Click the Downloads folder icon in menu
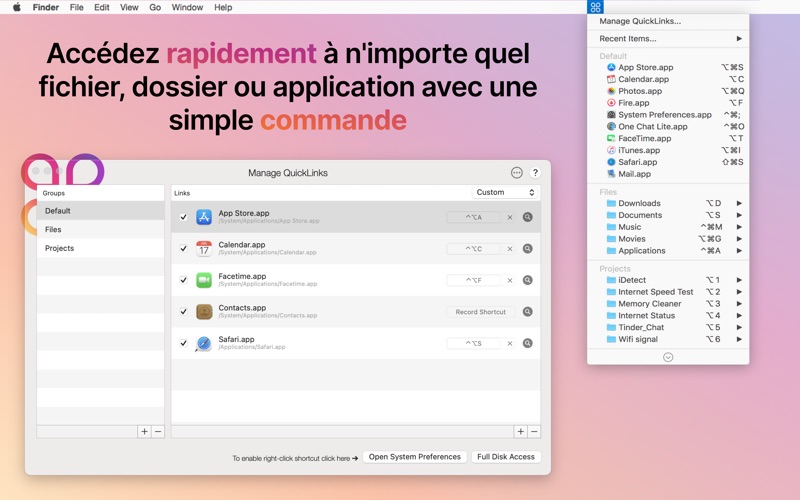Viewport: 800px width, 500px height. pos(611,203)
